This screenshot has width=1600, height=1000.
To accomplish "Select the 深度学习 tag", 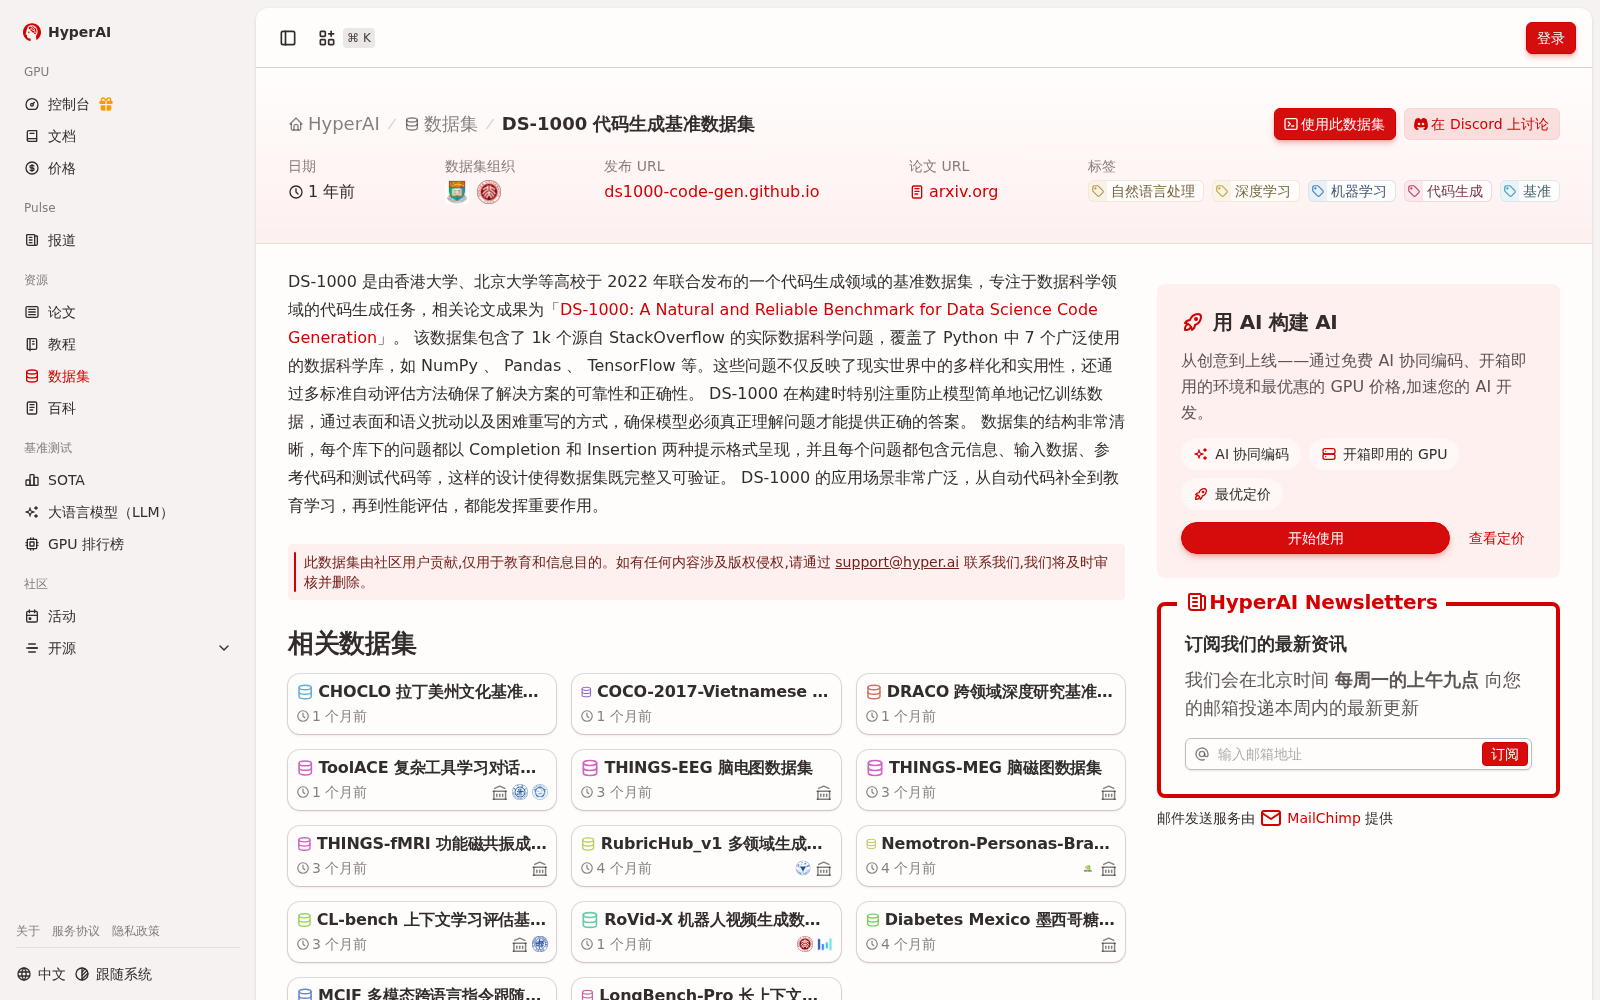I will pyautogui.click(x=1254, y=191).
